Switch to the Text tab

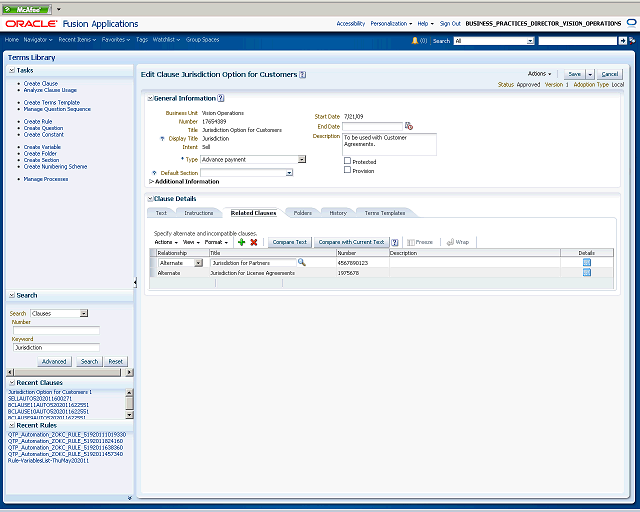pyautogui.click(x=161, y=213)
